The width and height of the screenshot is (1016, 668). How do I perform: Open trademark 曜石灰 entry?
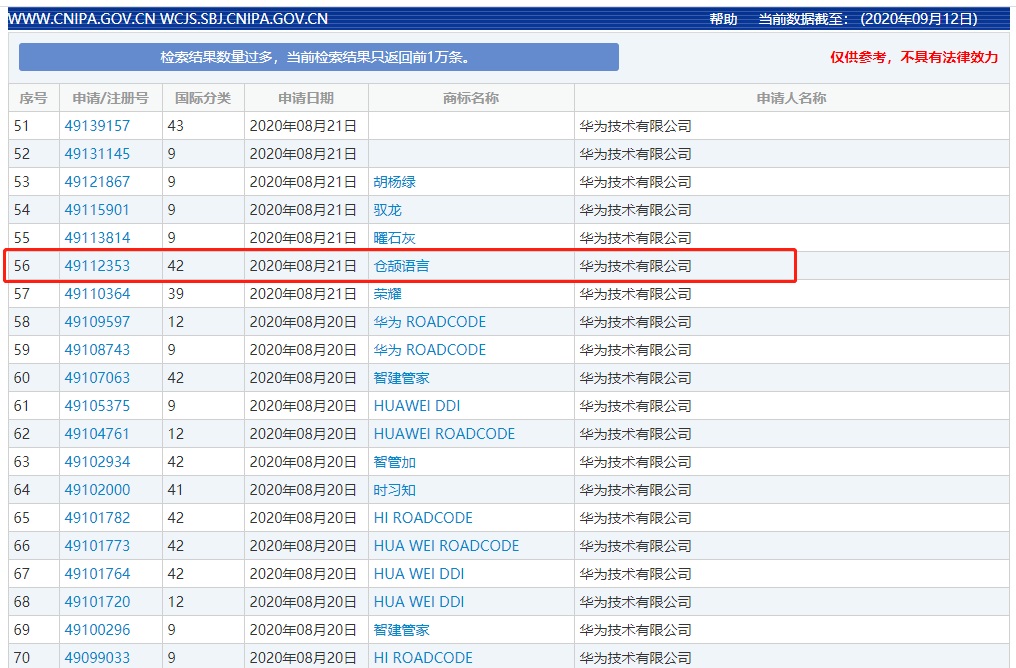[x=394, y=238]
